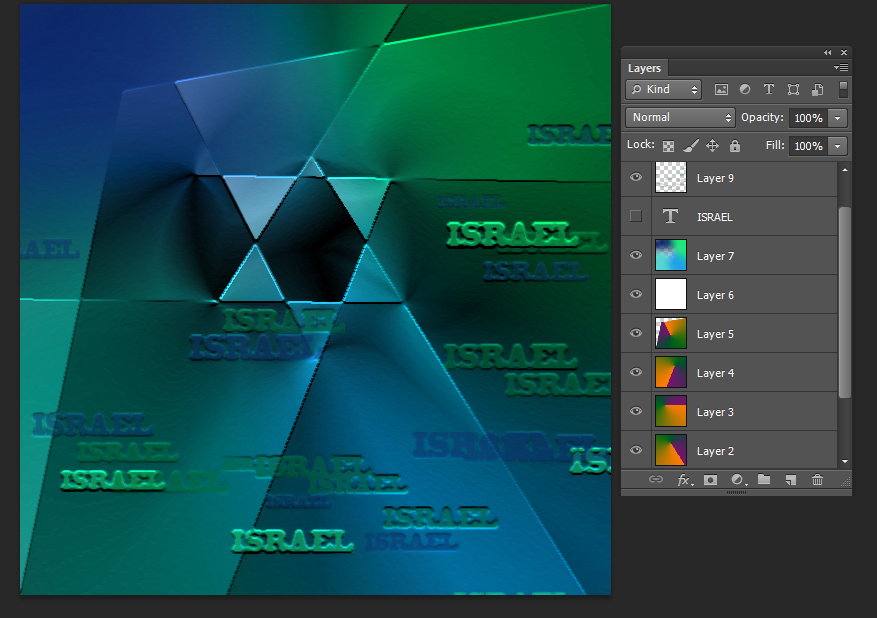The height and width of the screenshot is (618, 877).
Task: Delete layer using the trash icon
Action: tap(817, 480)
